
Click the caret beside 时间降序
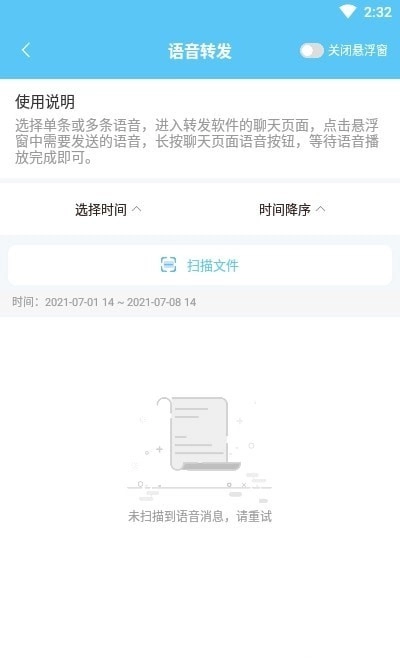tap(320, 208)
